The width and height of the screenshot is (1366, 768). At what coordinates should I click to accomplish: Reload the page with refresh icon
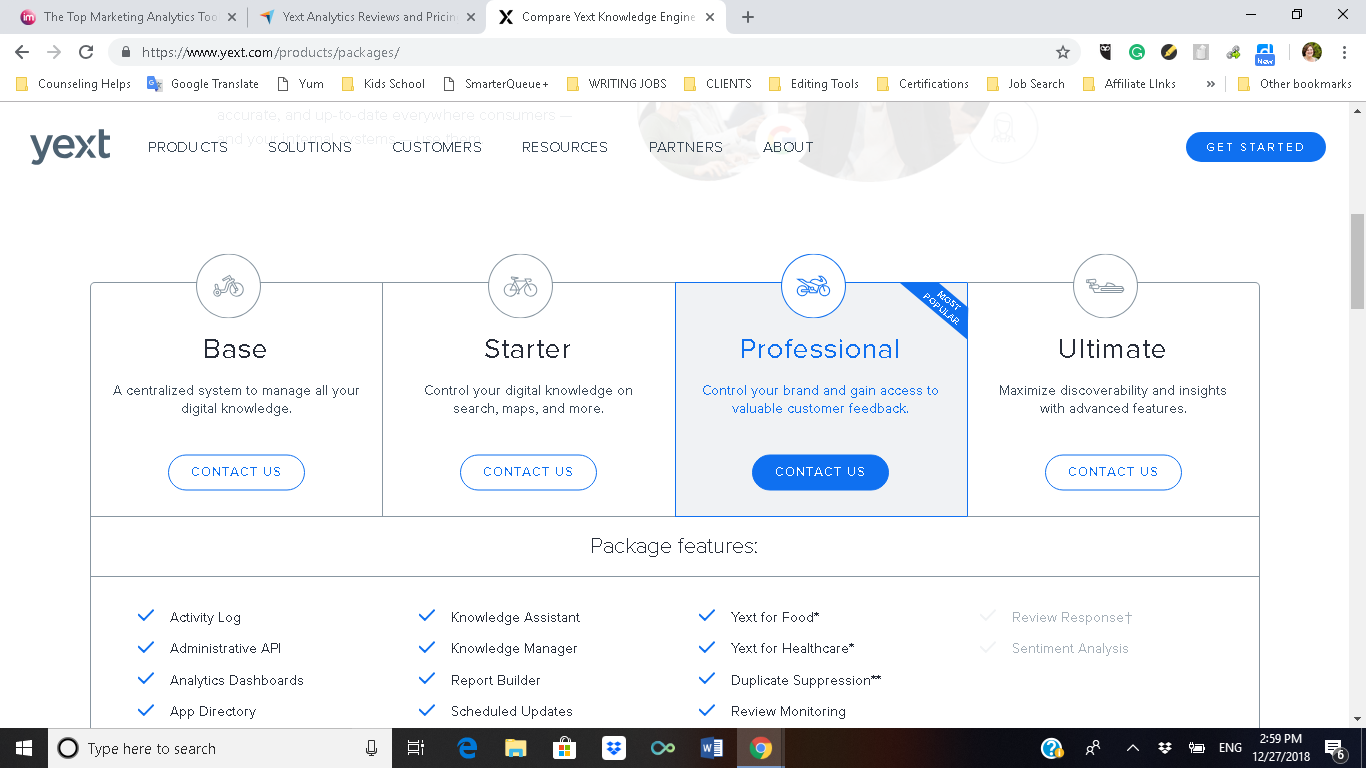click(86, 52)
